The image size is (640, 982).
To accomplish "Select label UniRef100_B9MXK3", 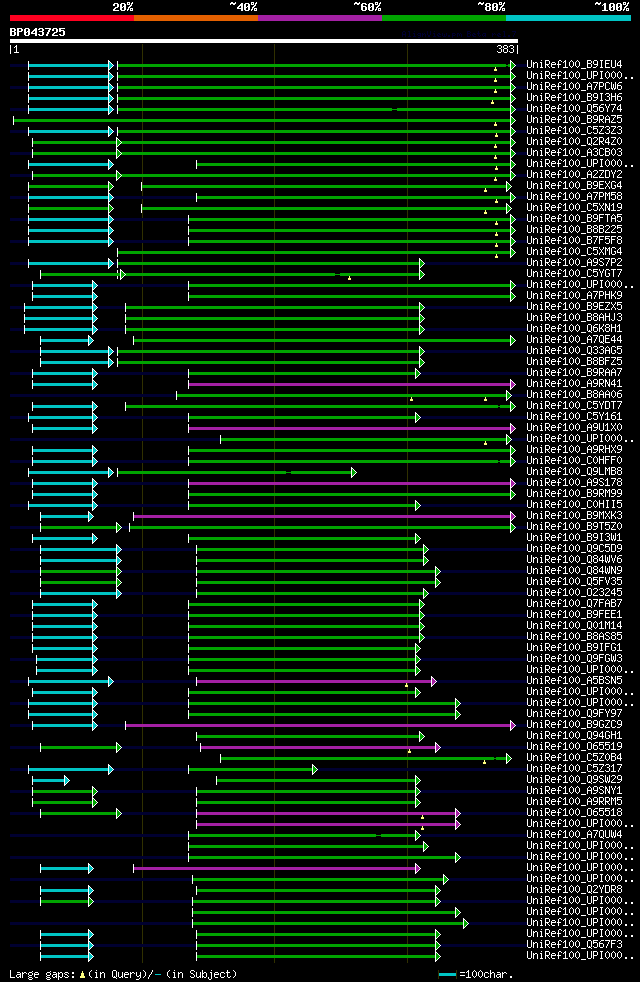I will [x=574, y=516].
